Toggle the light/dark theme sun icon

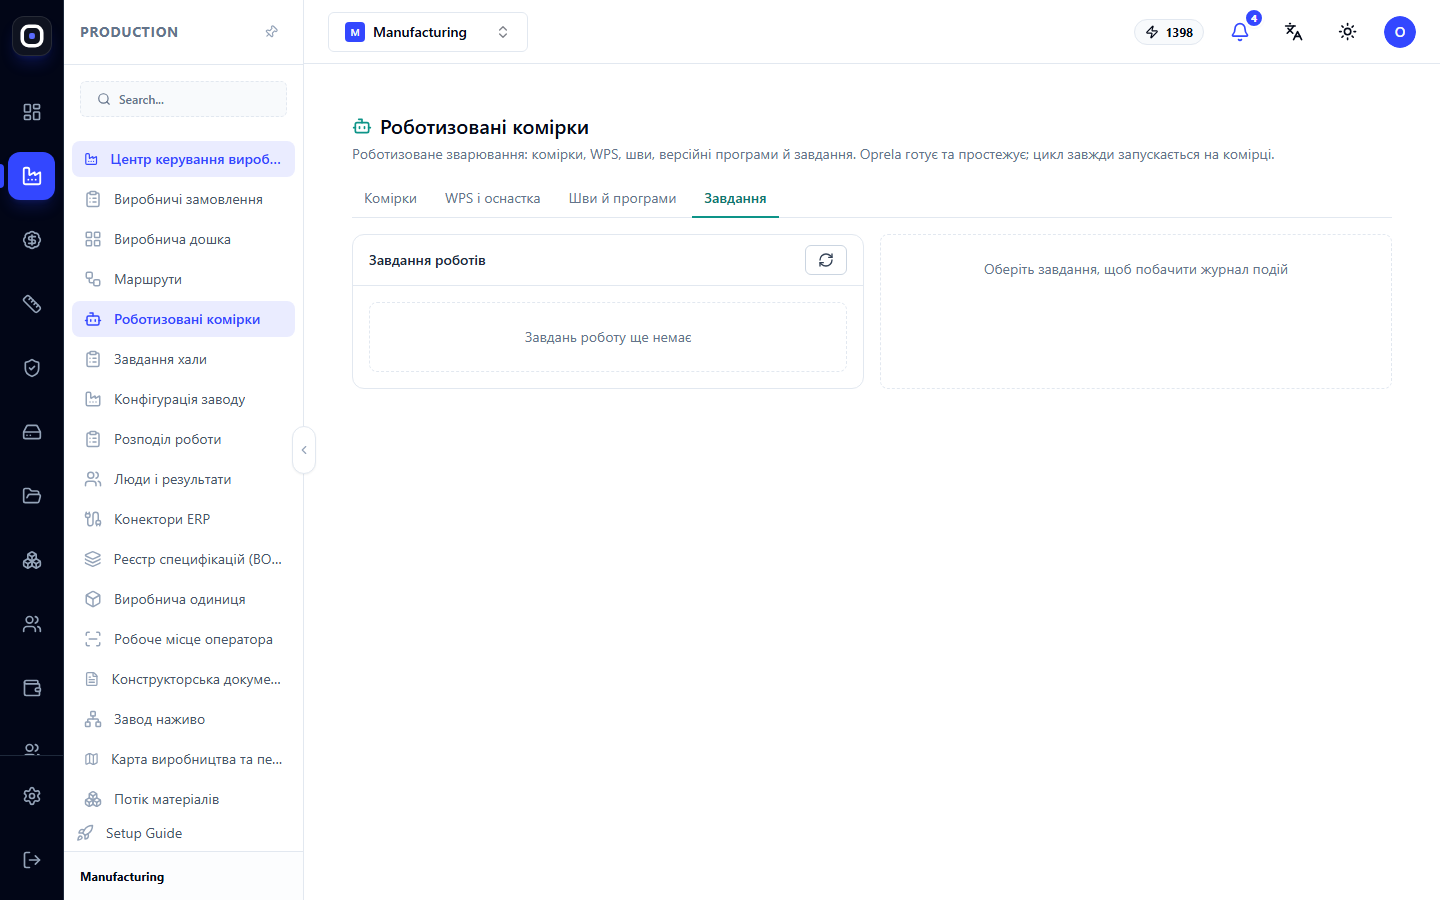[1348, 32]
